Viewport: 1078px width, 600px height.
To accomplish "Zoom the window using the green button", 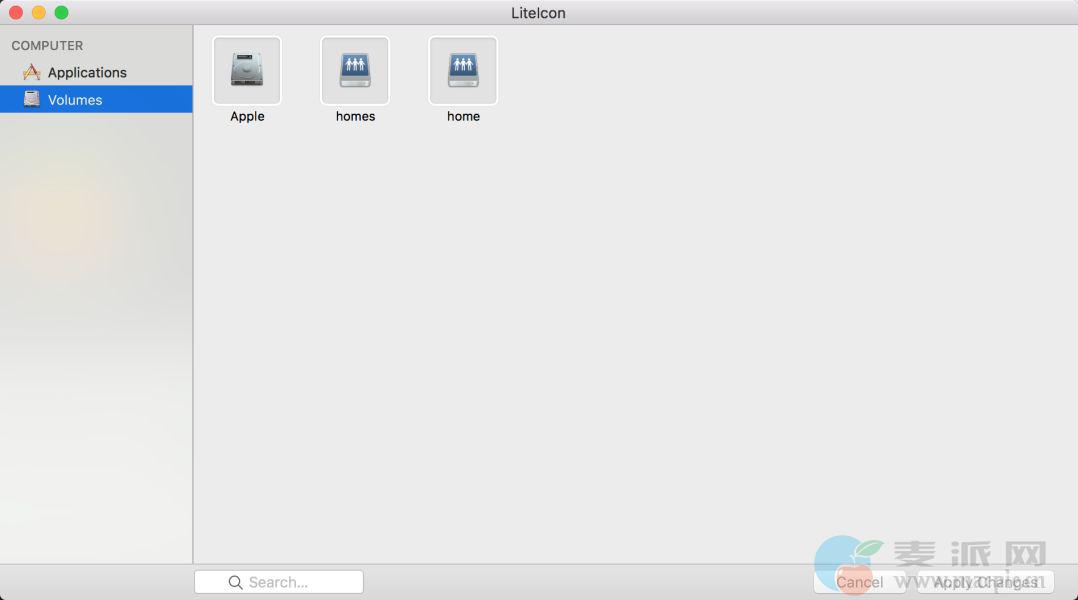I will tap(61, 13).
